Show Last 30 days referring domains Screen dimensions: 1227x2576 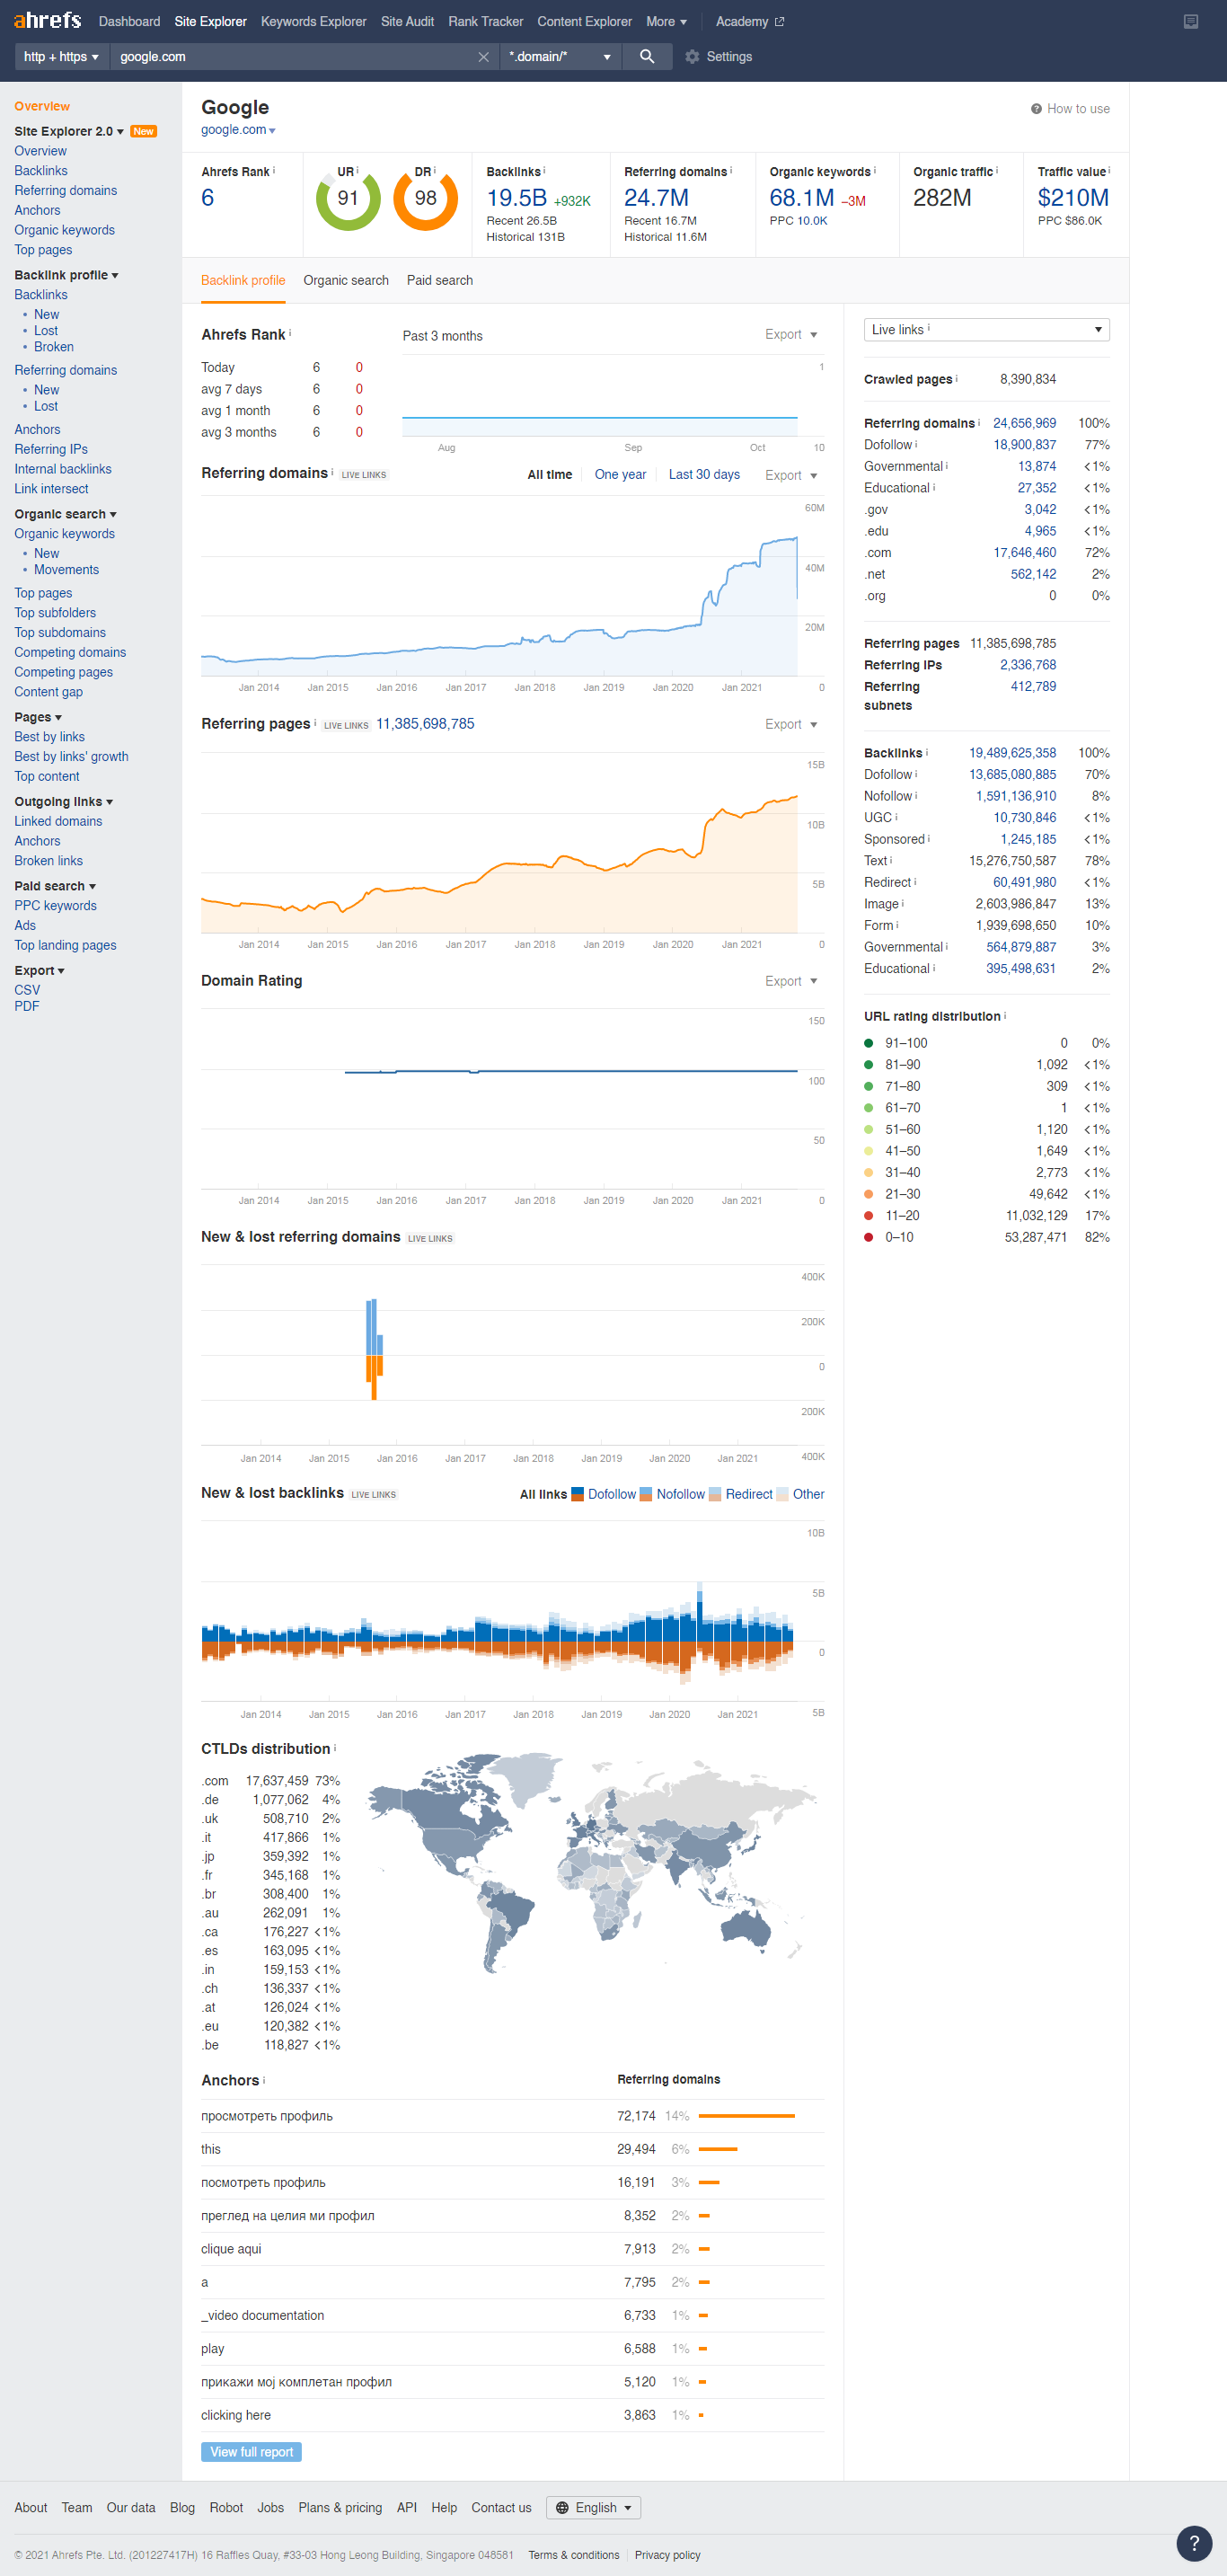pos(703,475)
